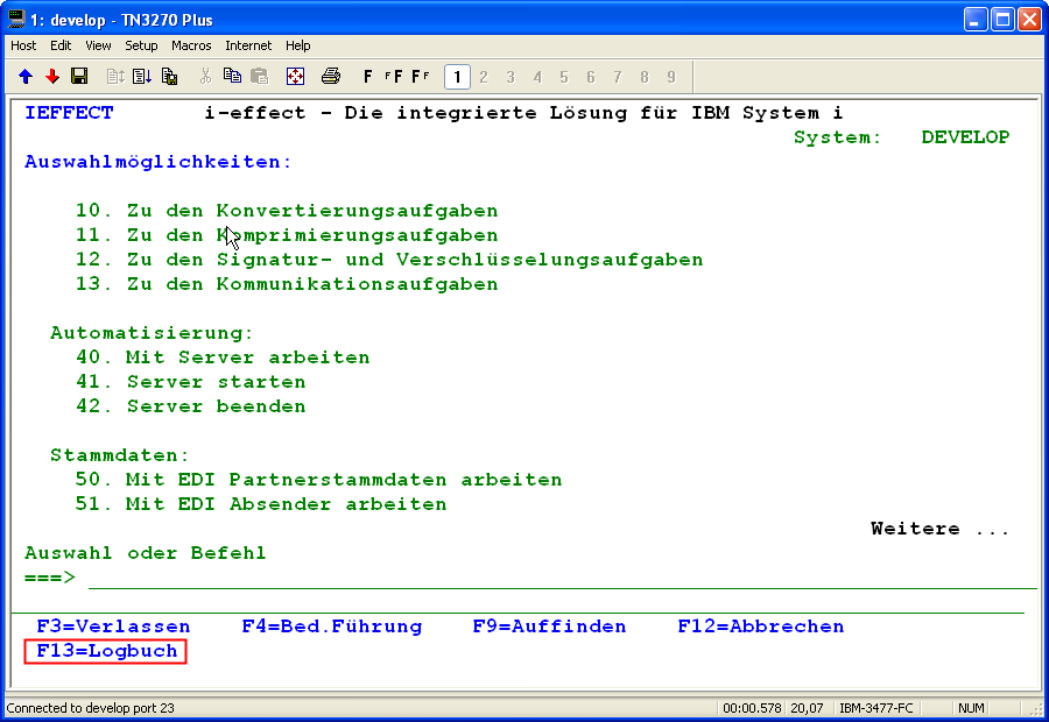Click the red four-arrows toolbar icon

pyautogui.click(x=295, y=77)
